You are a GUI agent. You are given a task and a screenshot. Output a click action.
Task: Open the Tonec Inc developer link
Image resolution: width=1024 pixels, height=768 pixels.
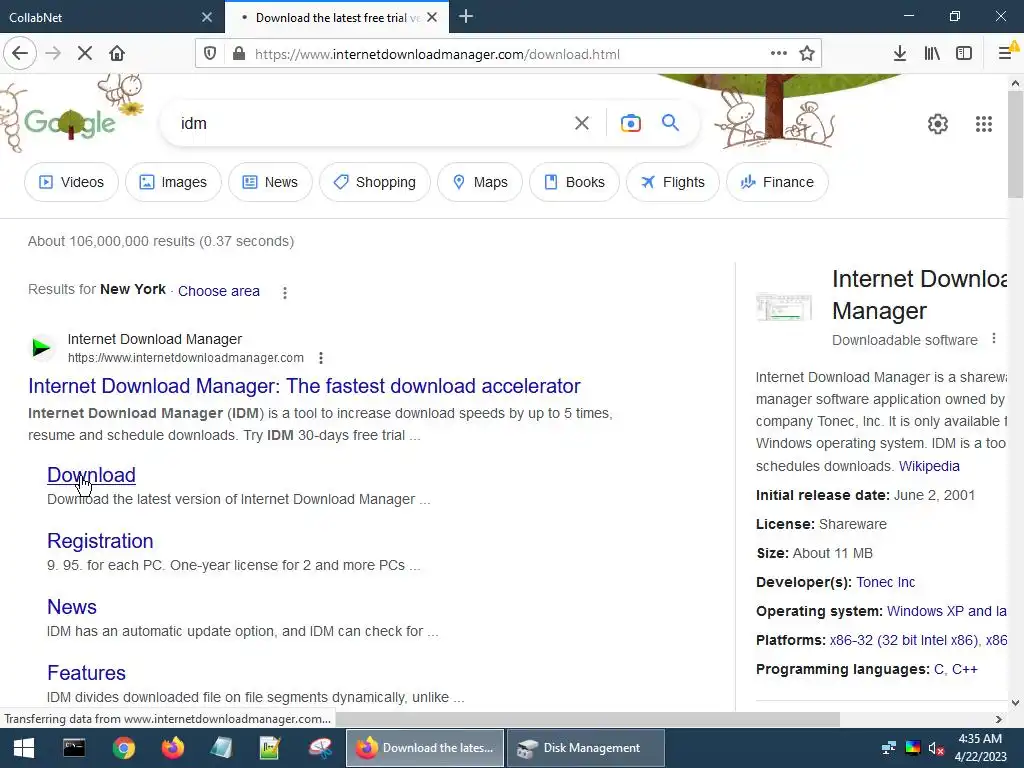coord(886,582)
